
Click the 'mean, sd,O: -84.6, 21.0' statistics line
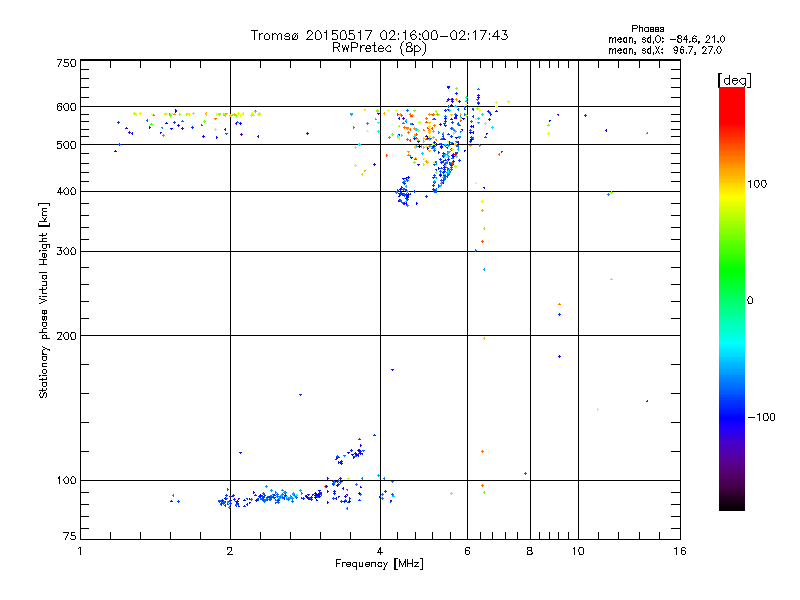(666, 39)
